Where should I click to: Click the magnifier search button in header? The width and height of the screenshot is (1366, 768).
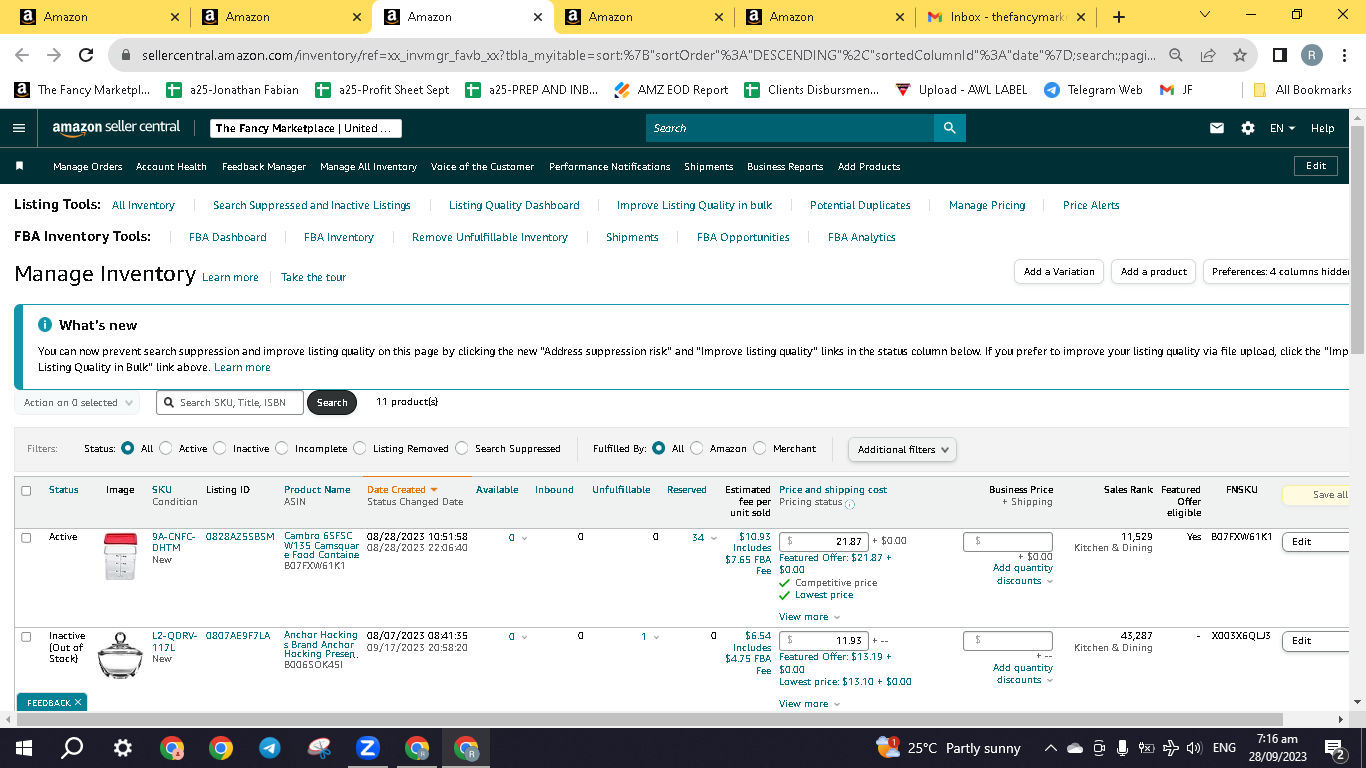949,128
